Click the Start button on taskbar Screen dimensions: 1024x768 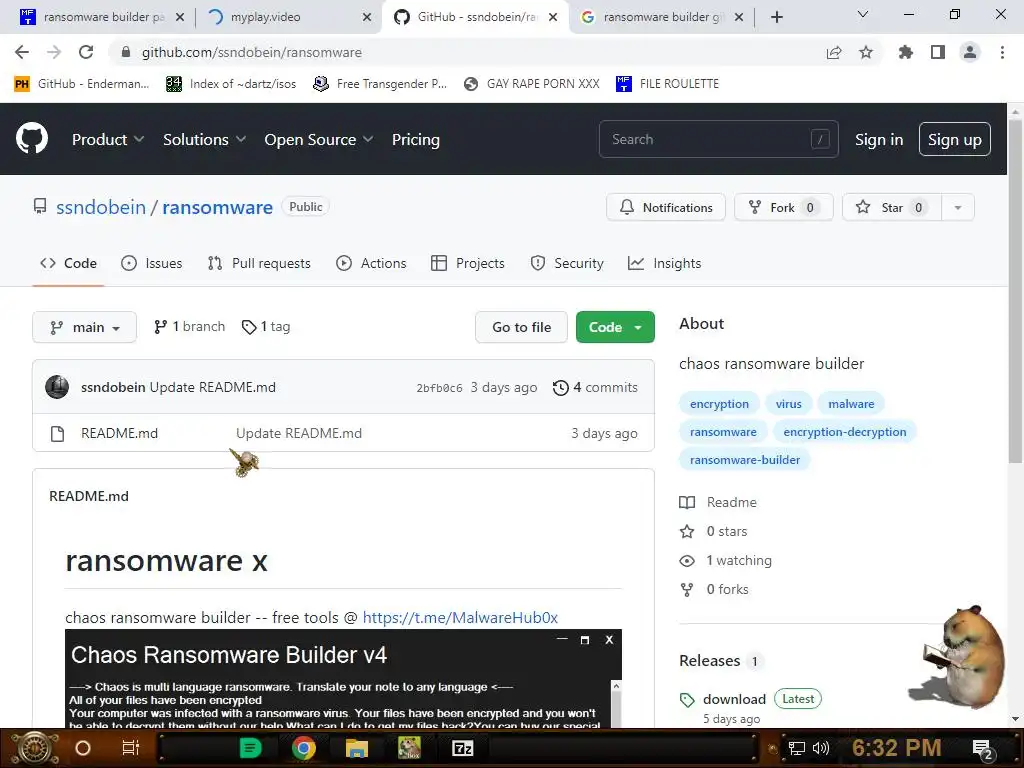click(x=35, y=748)
